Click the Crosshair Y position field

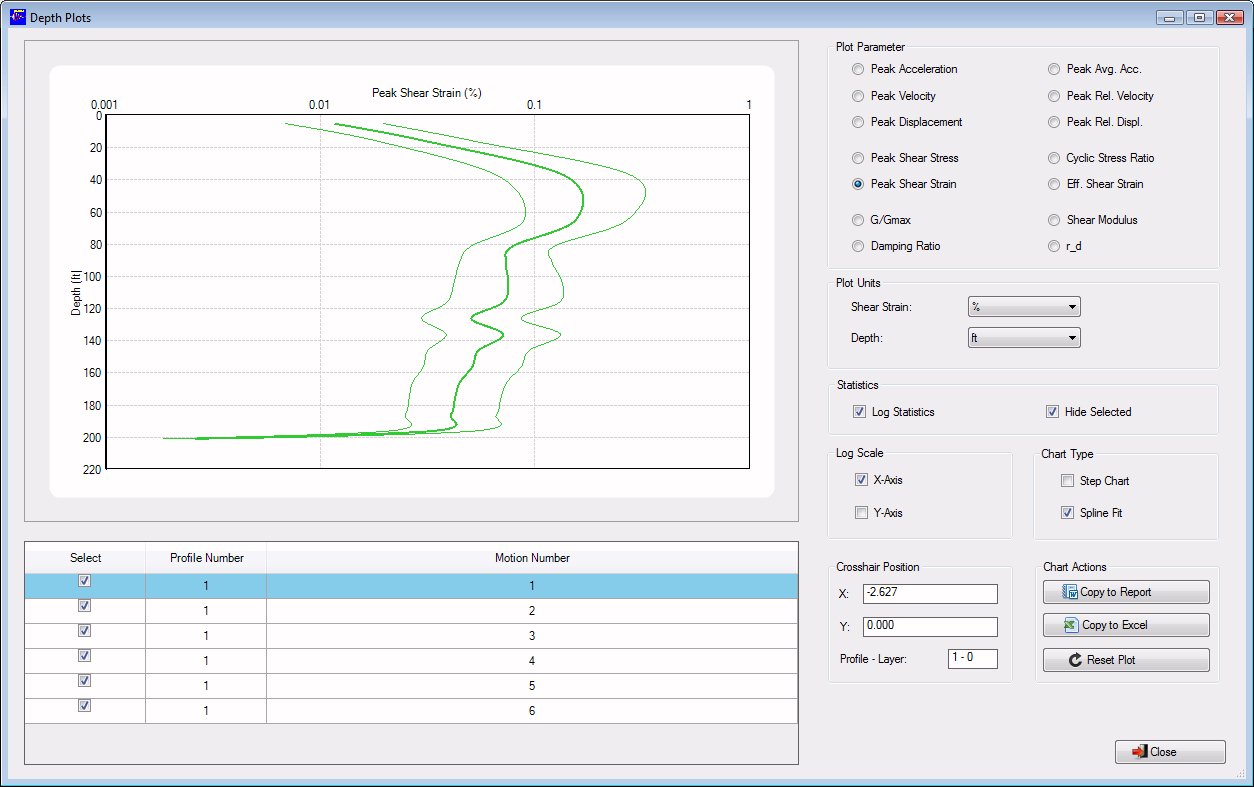pos(930,627)
